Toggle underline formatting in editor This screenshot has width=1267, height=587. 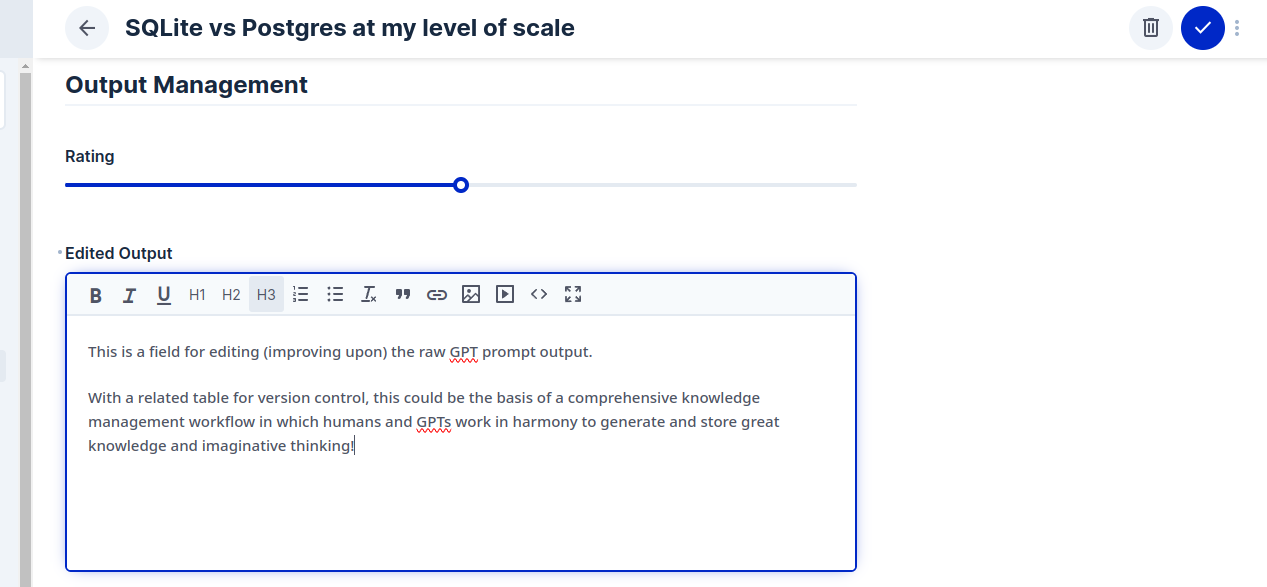164,295
